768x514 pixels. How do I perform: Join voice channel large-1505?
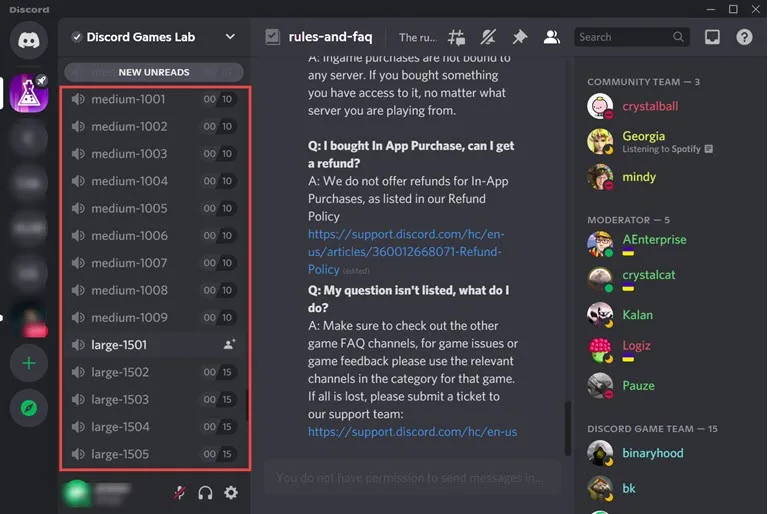[x=154, y=454]
